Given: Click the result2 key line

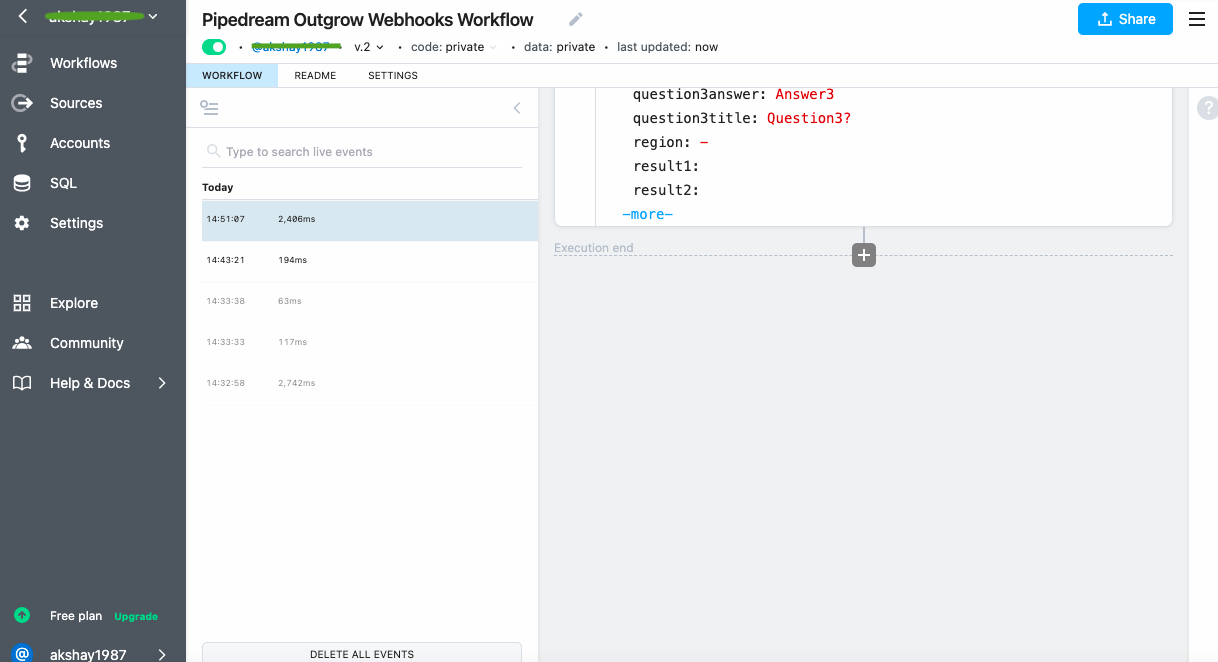Looking at the screenshot, I should pos(666,190).
